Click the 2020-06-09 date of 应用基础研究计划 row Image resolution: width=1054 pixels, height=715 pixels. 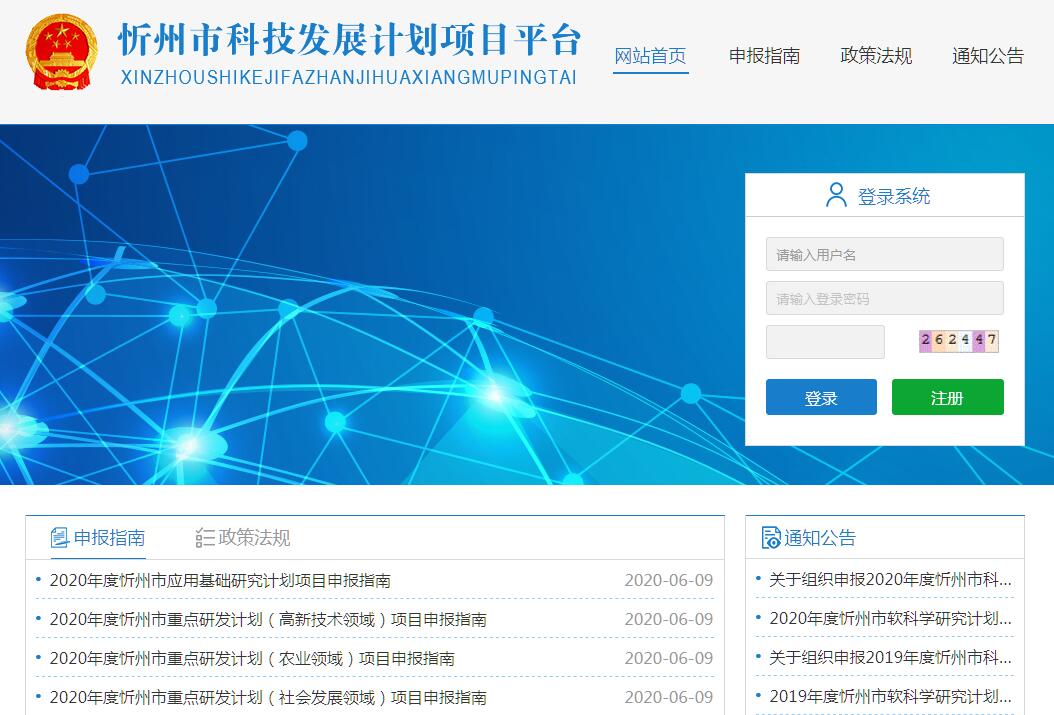point(669,580)
